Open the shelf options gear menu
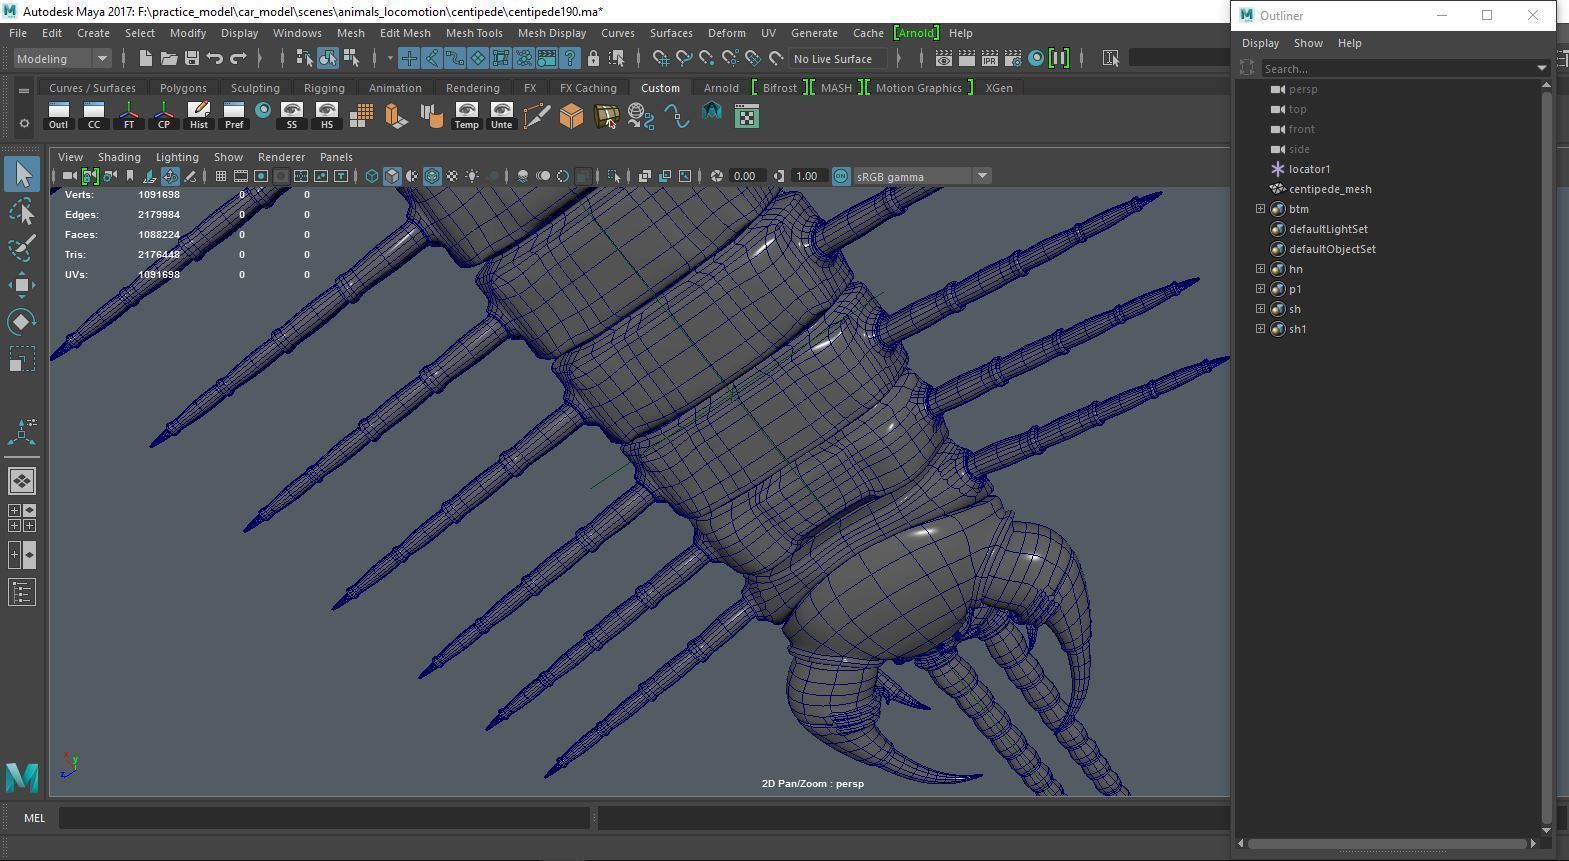This screenshot has width=1569, height=861. click(x=24, y=123)
